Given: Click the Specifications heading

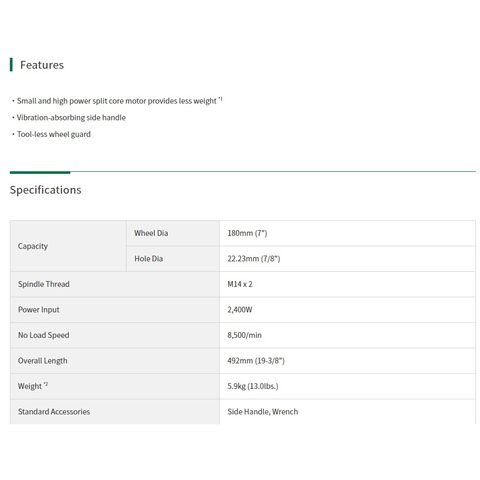Looking at the screenshot, I should point(46,190).
